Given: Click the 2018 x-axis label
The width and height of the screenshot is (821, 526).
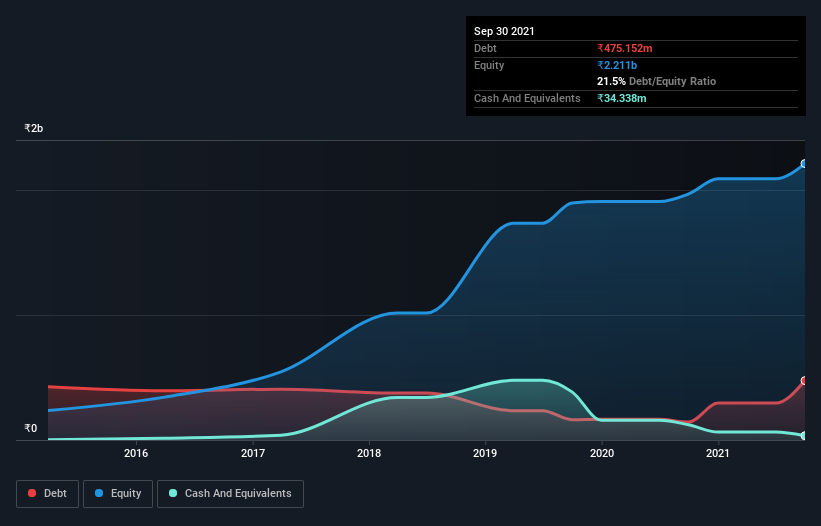Looking at the screenshot, I should (369, 453).
